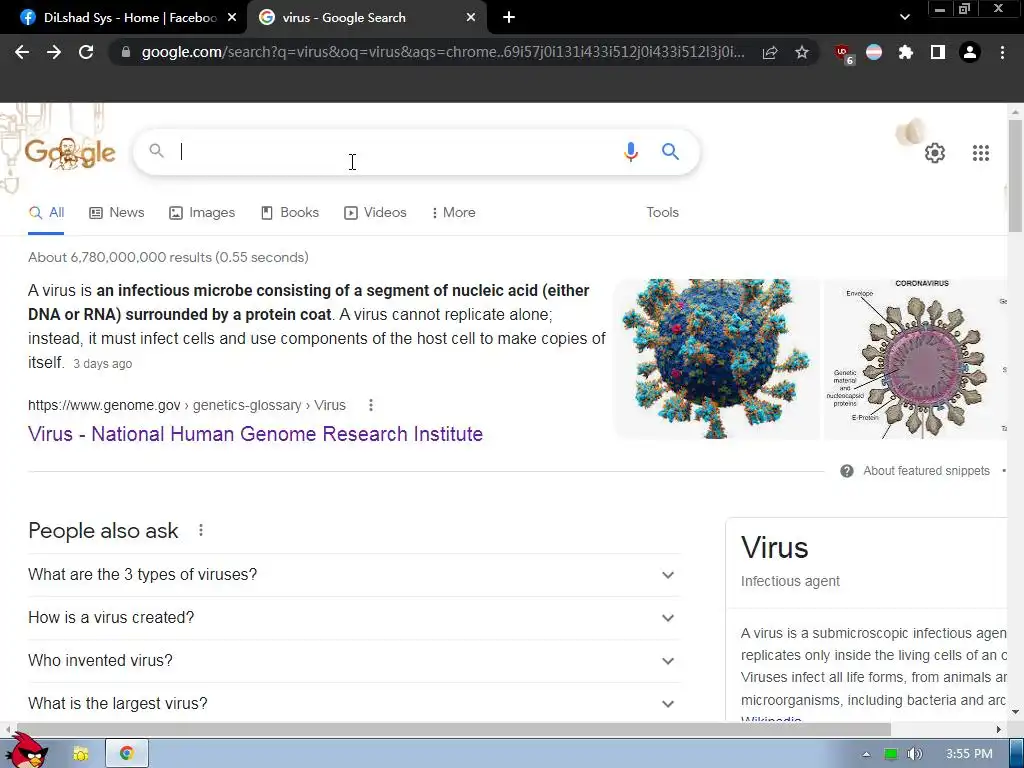This screenshot has height=768, width=1024.
Task: Expand How is a virus created?
Action: click(x=354, y=618)
